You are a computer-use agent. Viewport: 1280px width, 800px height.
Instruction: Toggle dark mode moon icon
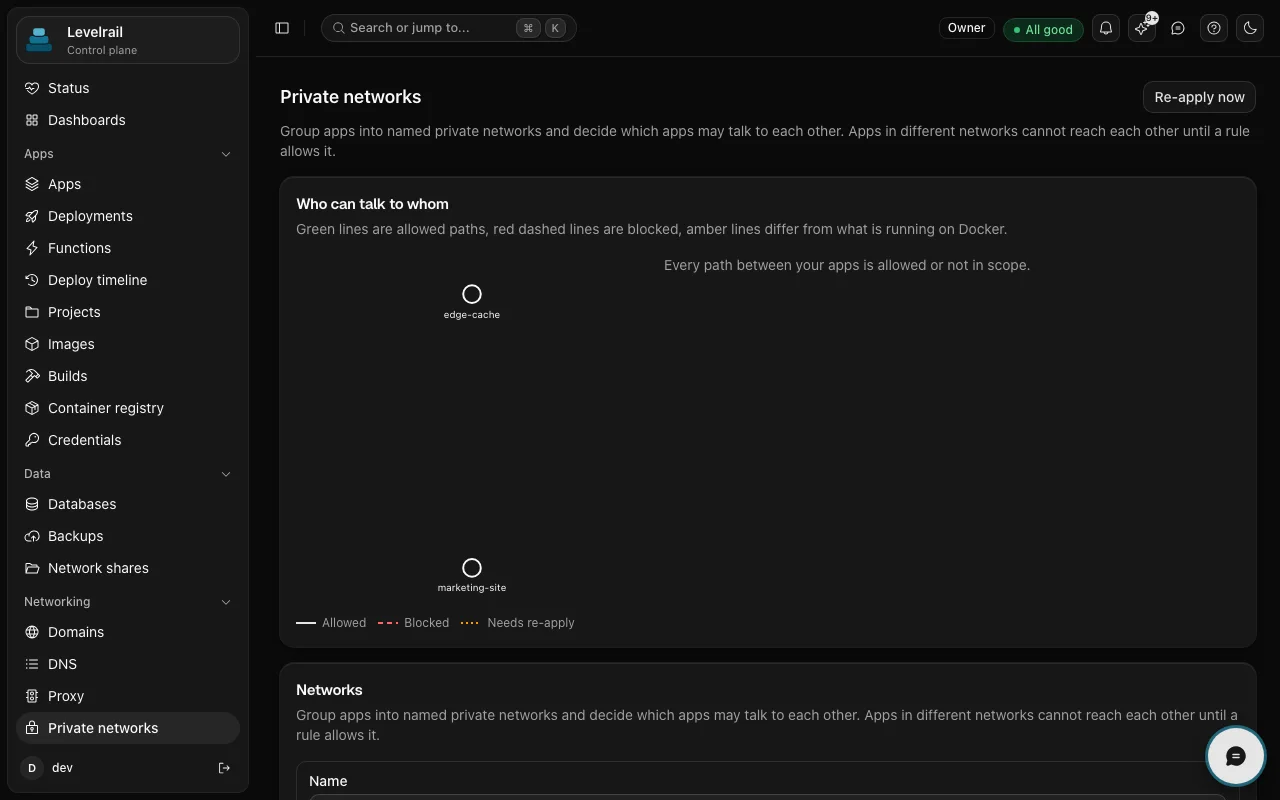tap(1250, 28)
